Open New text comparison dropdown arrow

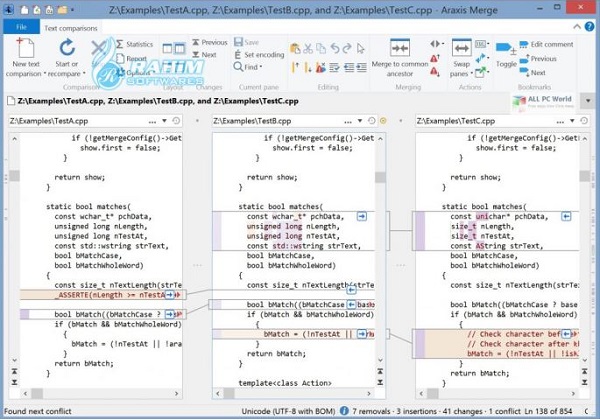(45, 73)
